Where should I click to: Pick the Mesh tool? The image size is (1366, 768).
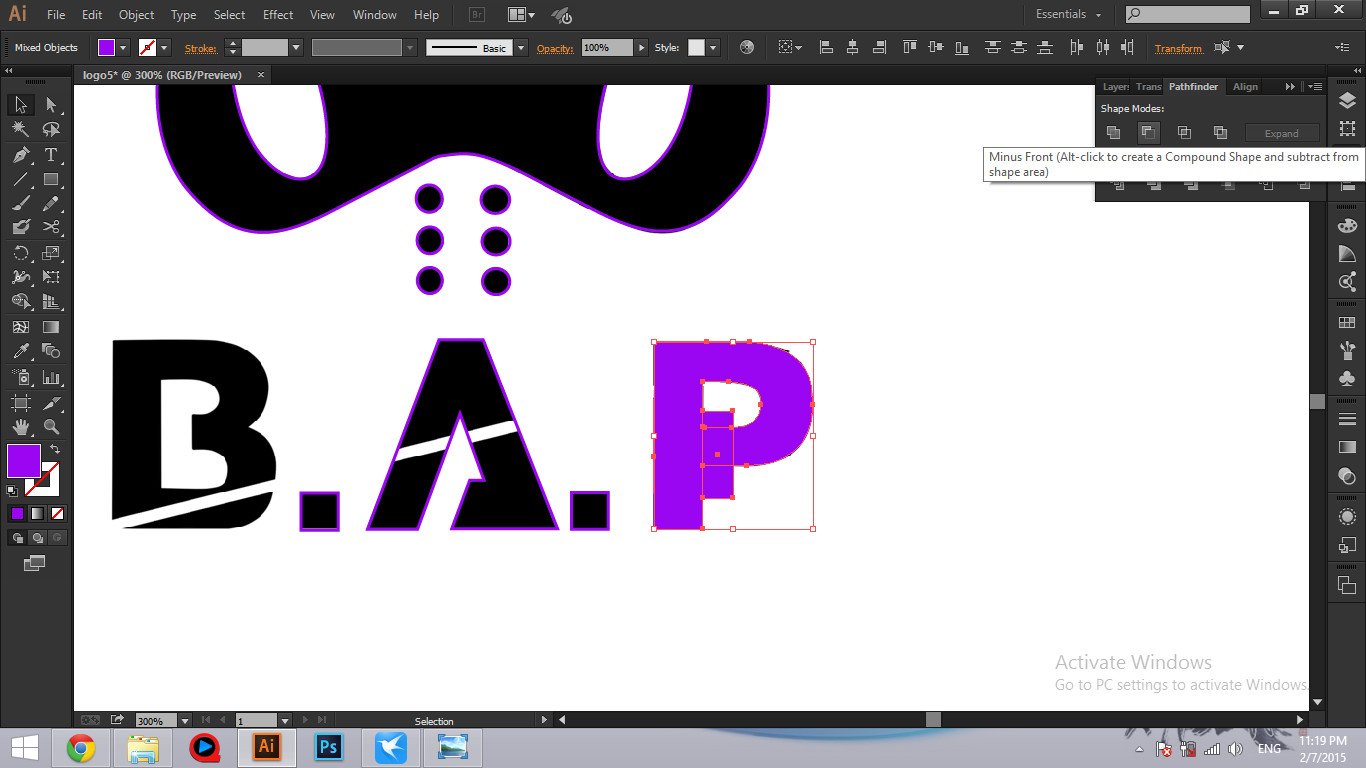(x=21, y=327)
